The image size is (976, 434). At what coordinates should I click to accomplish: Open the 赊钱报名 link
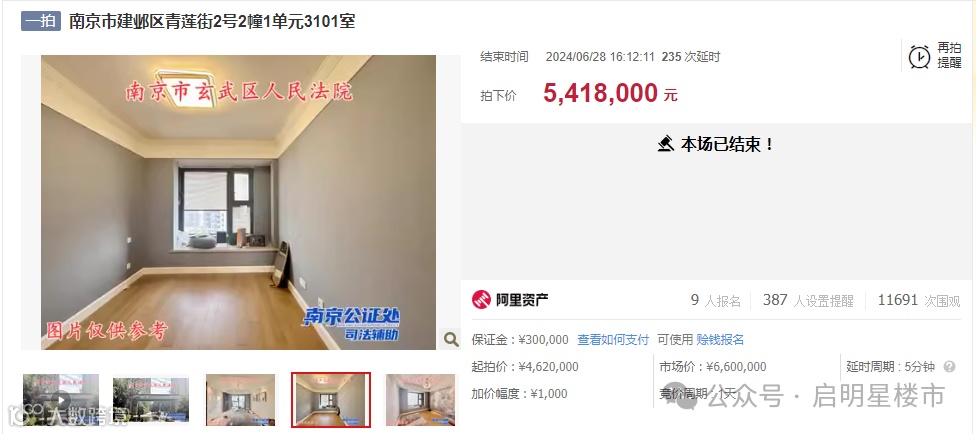pyautogui.click(x=720, y=340)
